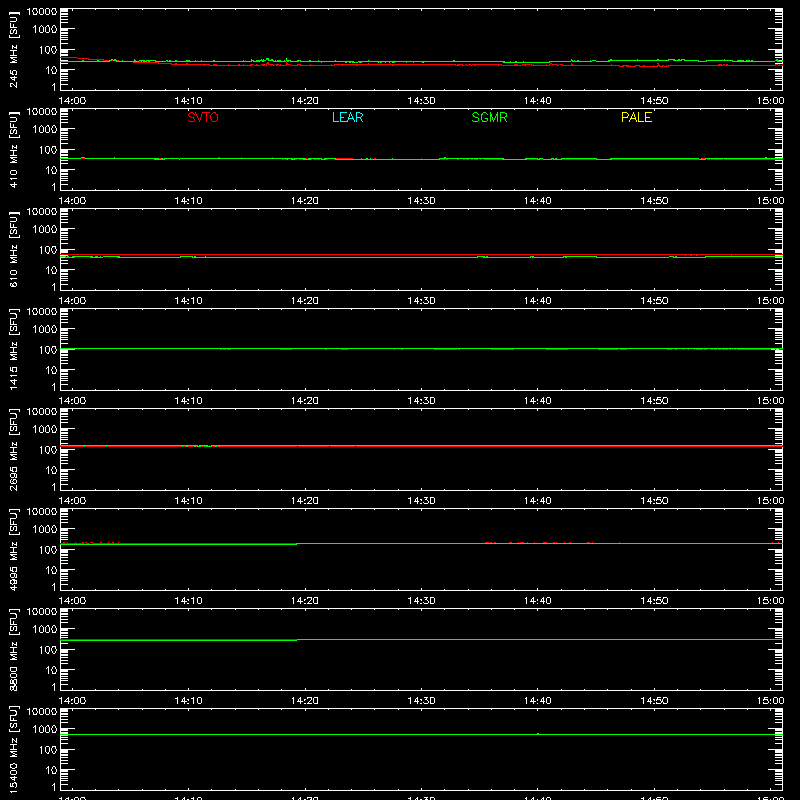Click the 14:00 time label below 410 MHz plot

click(72, 201)
